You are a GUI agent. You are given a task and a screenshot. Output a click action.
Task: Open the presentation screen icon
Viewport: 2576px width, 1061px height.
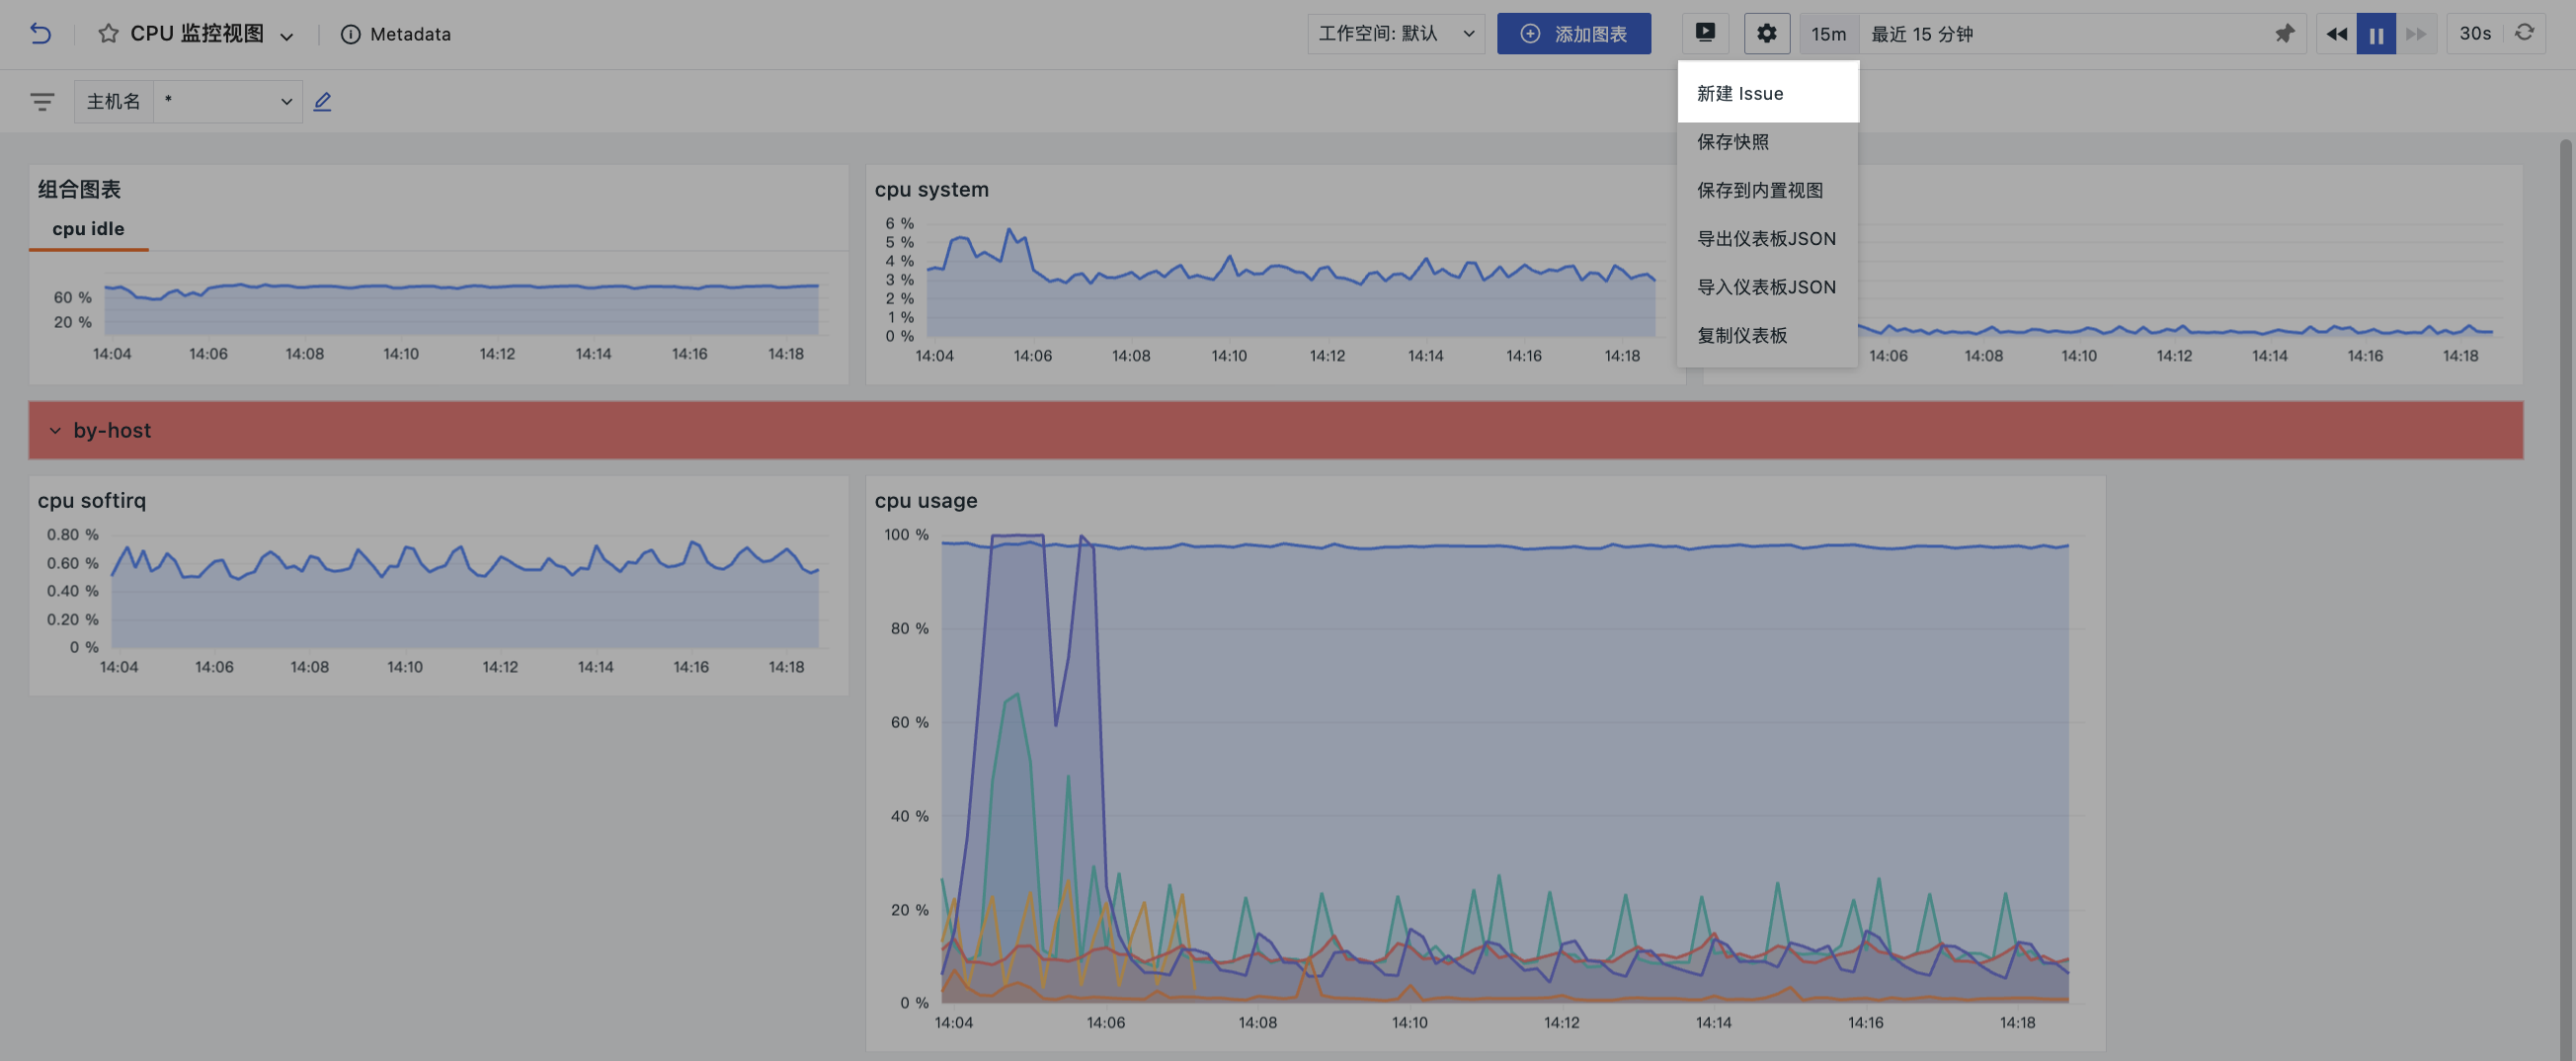click(x=1705, y=33)
